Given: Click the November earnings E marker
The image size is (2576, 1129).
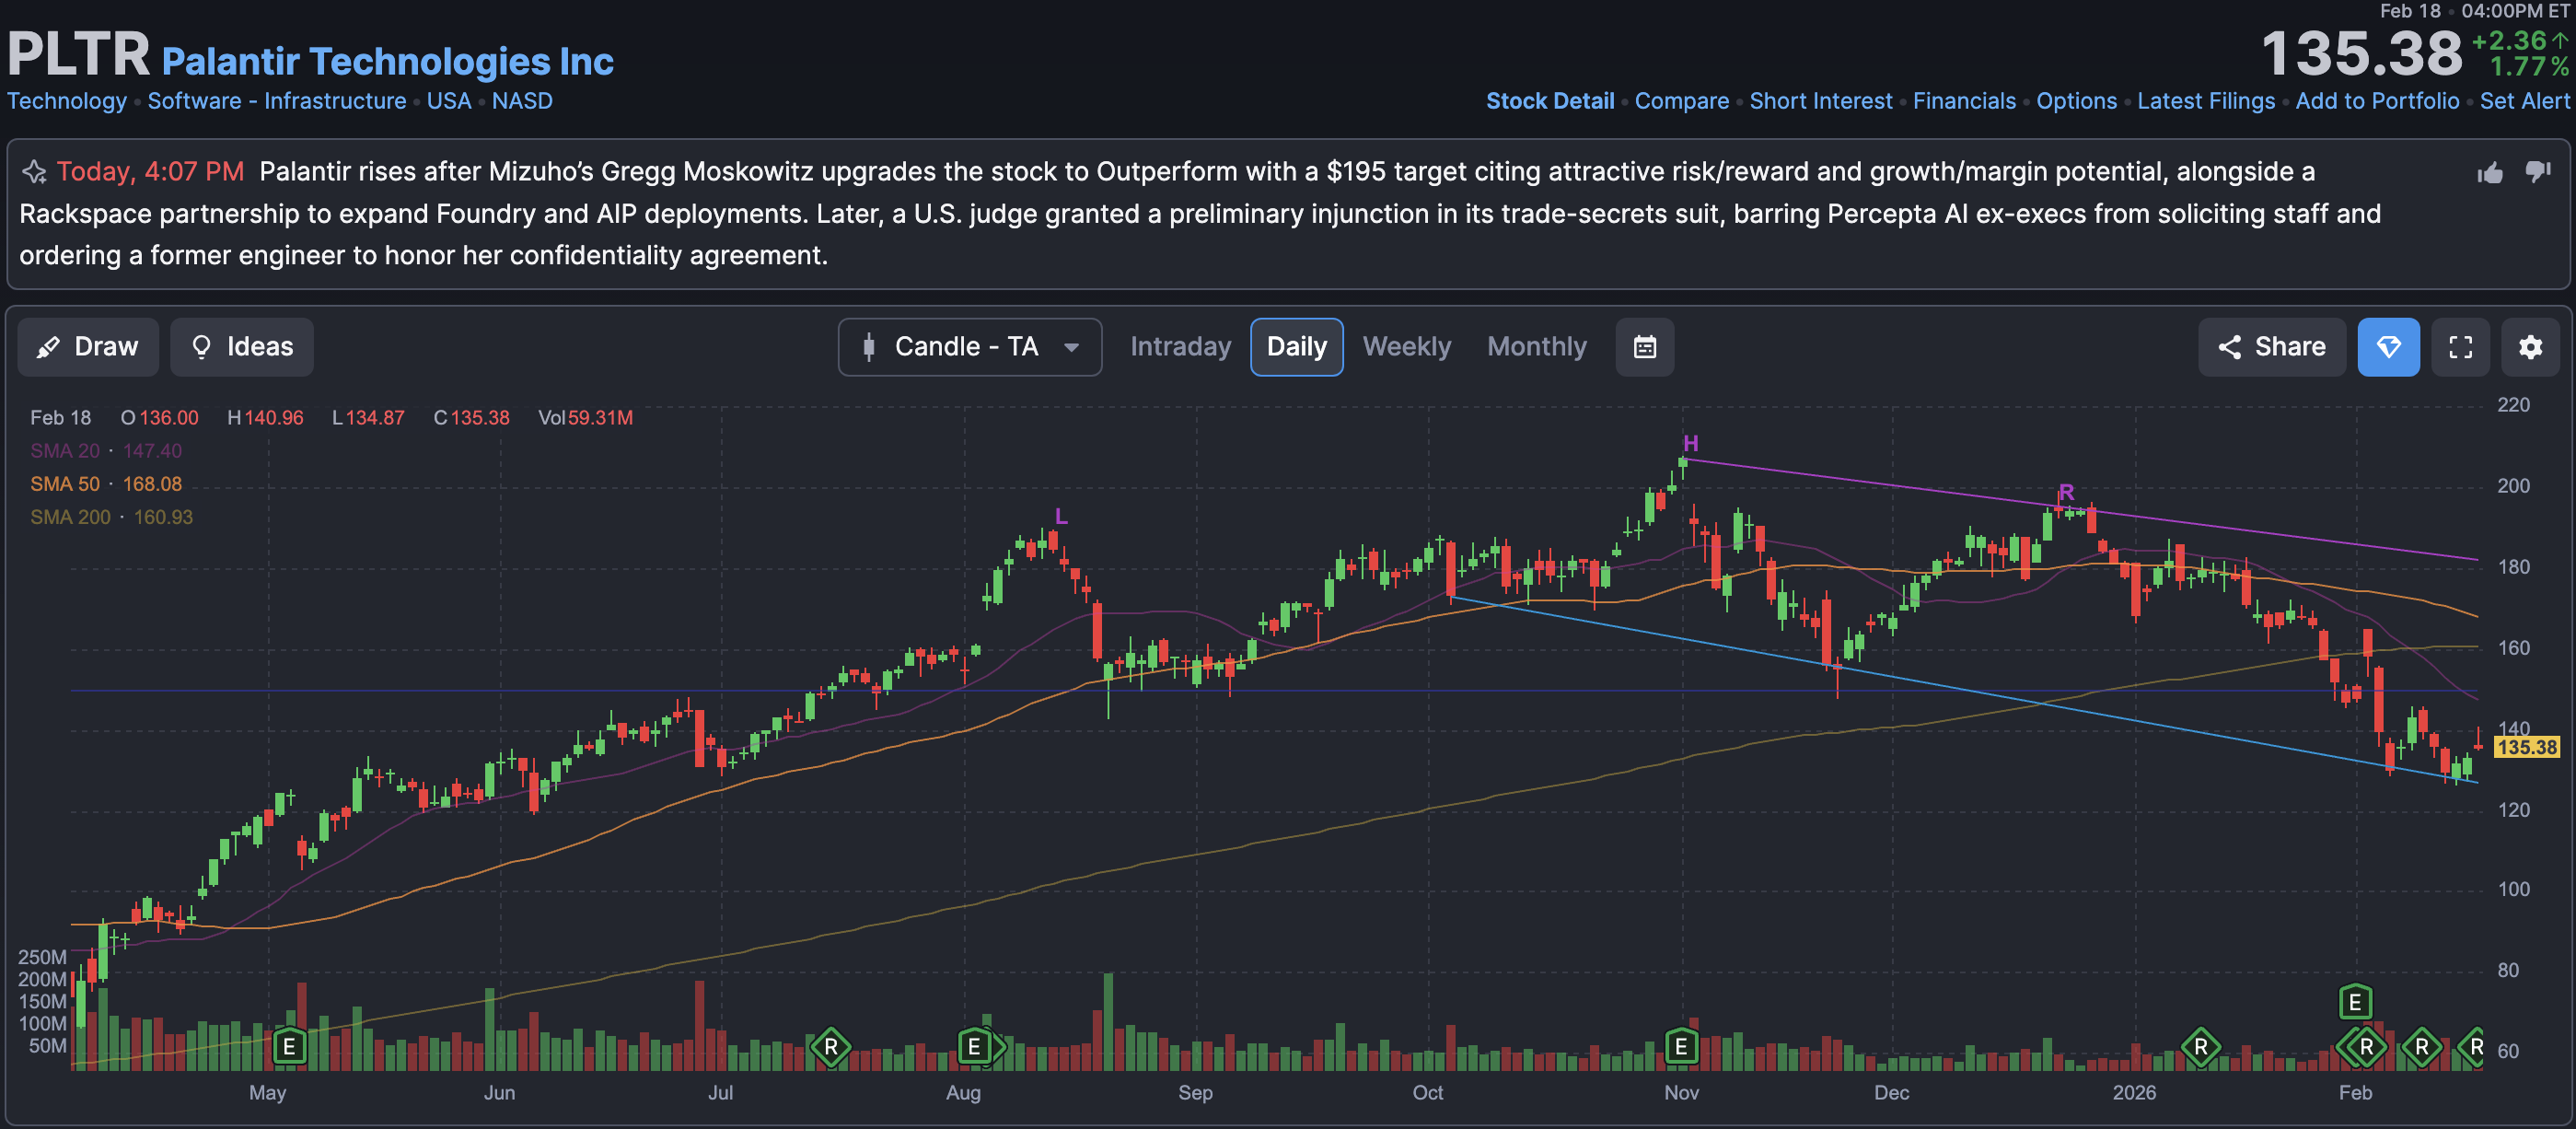Looking at the screenshot, I should click(x=1681, y=1046).
